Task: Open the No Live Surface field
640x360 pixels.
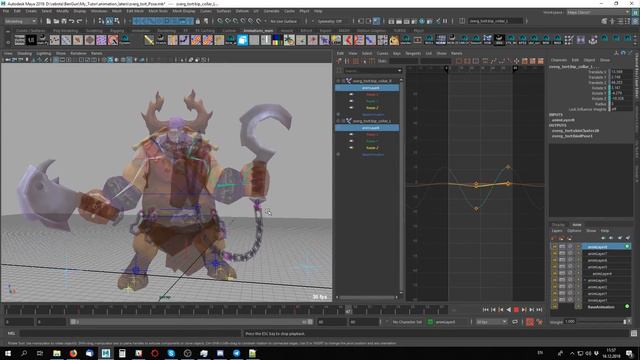Action: [x=284, y=21]
